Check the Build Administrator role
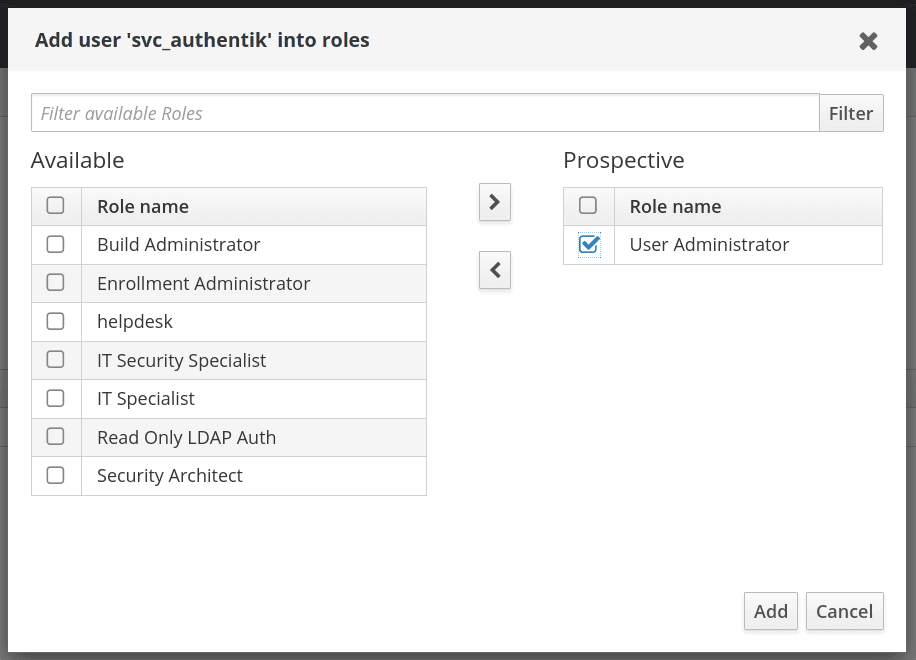Viewport: 916px width, 660px height. pyautogui.click(x=56, y=244)
